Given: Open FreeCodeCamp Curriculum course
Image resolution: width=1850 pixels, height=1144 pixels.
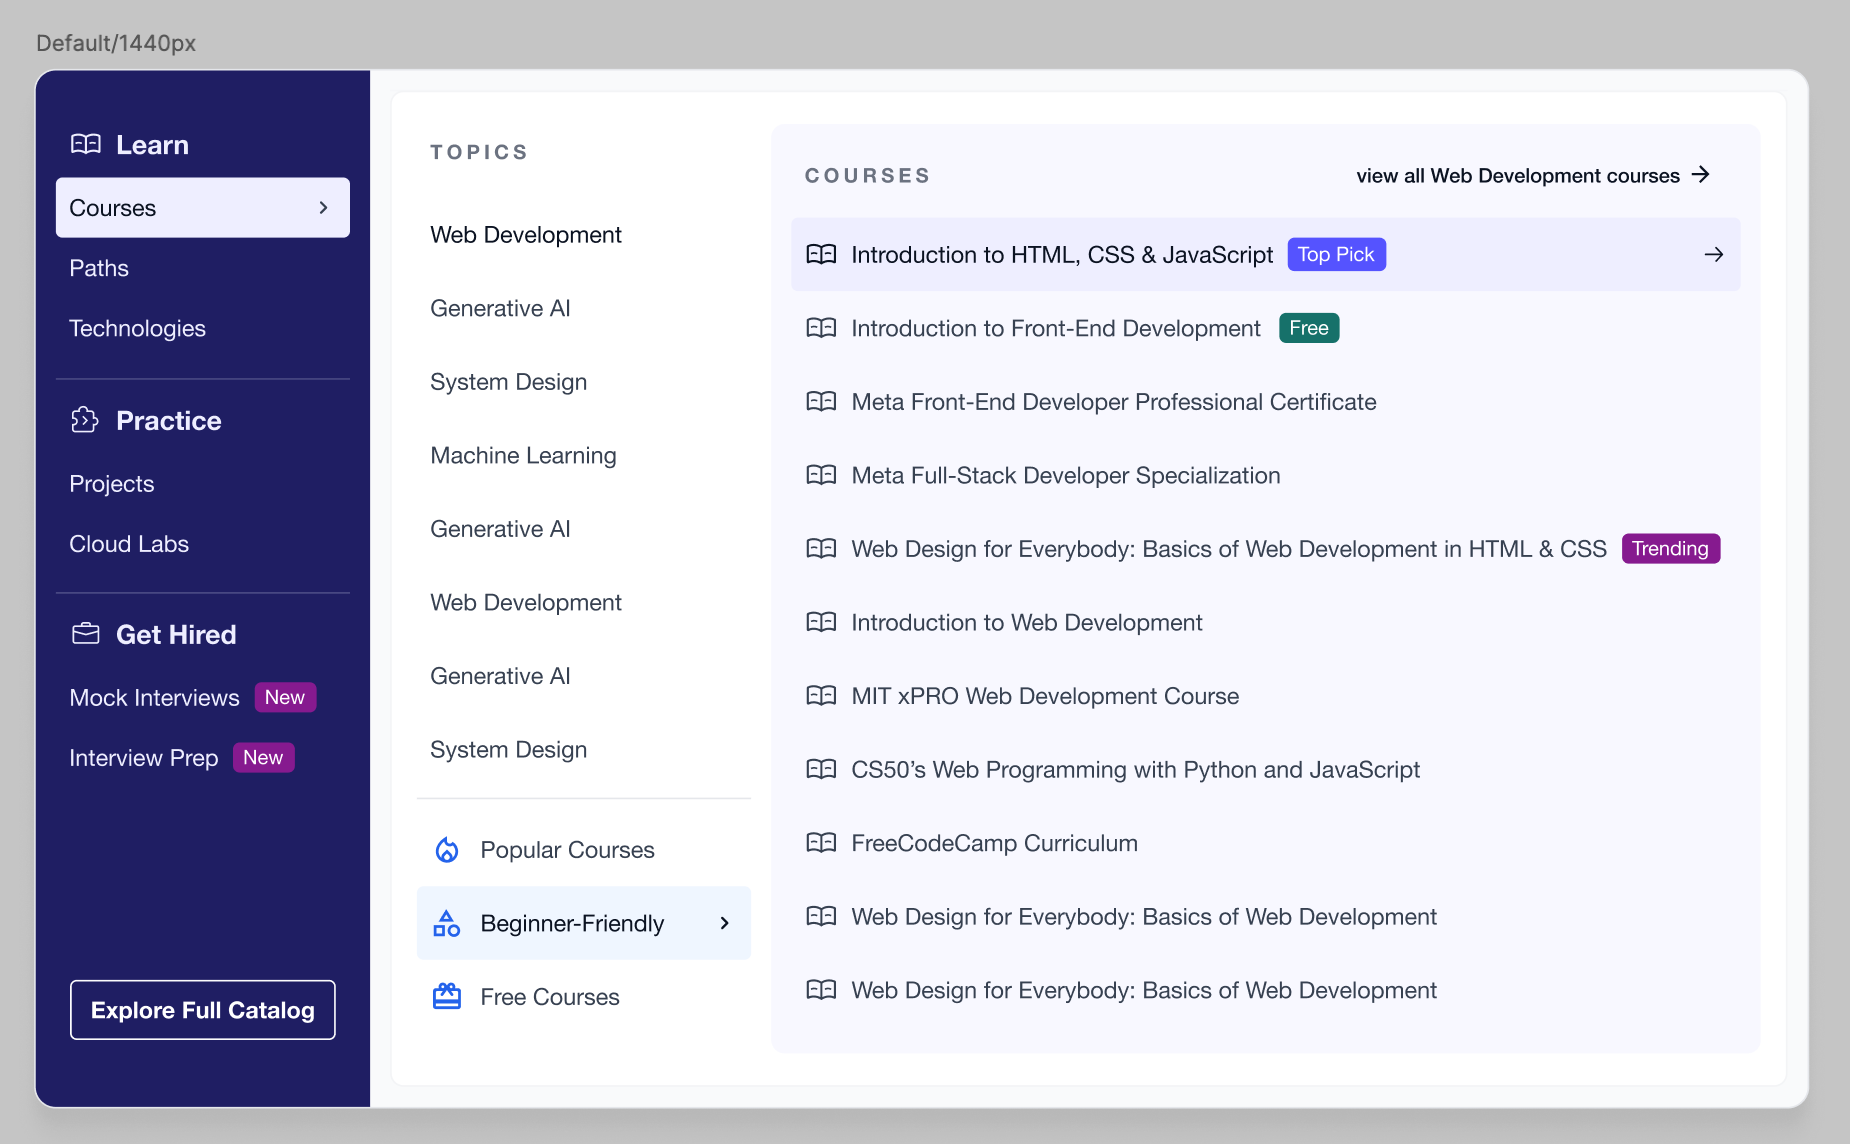Looking at the screenshot, I should point(994,843).
